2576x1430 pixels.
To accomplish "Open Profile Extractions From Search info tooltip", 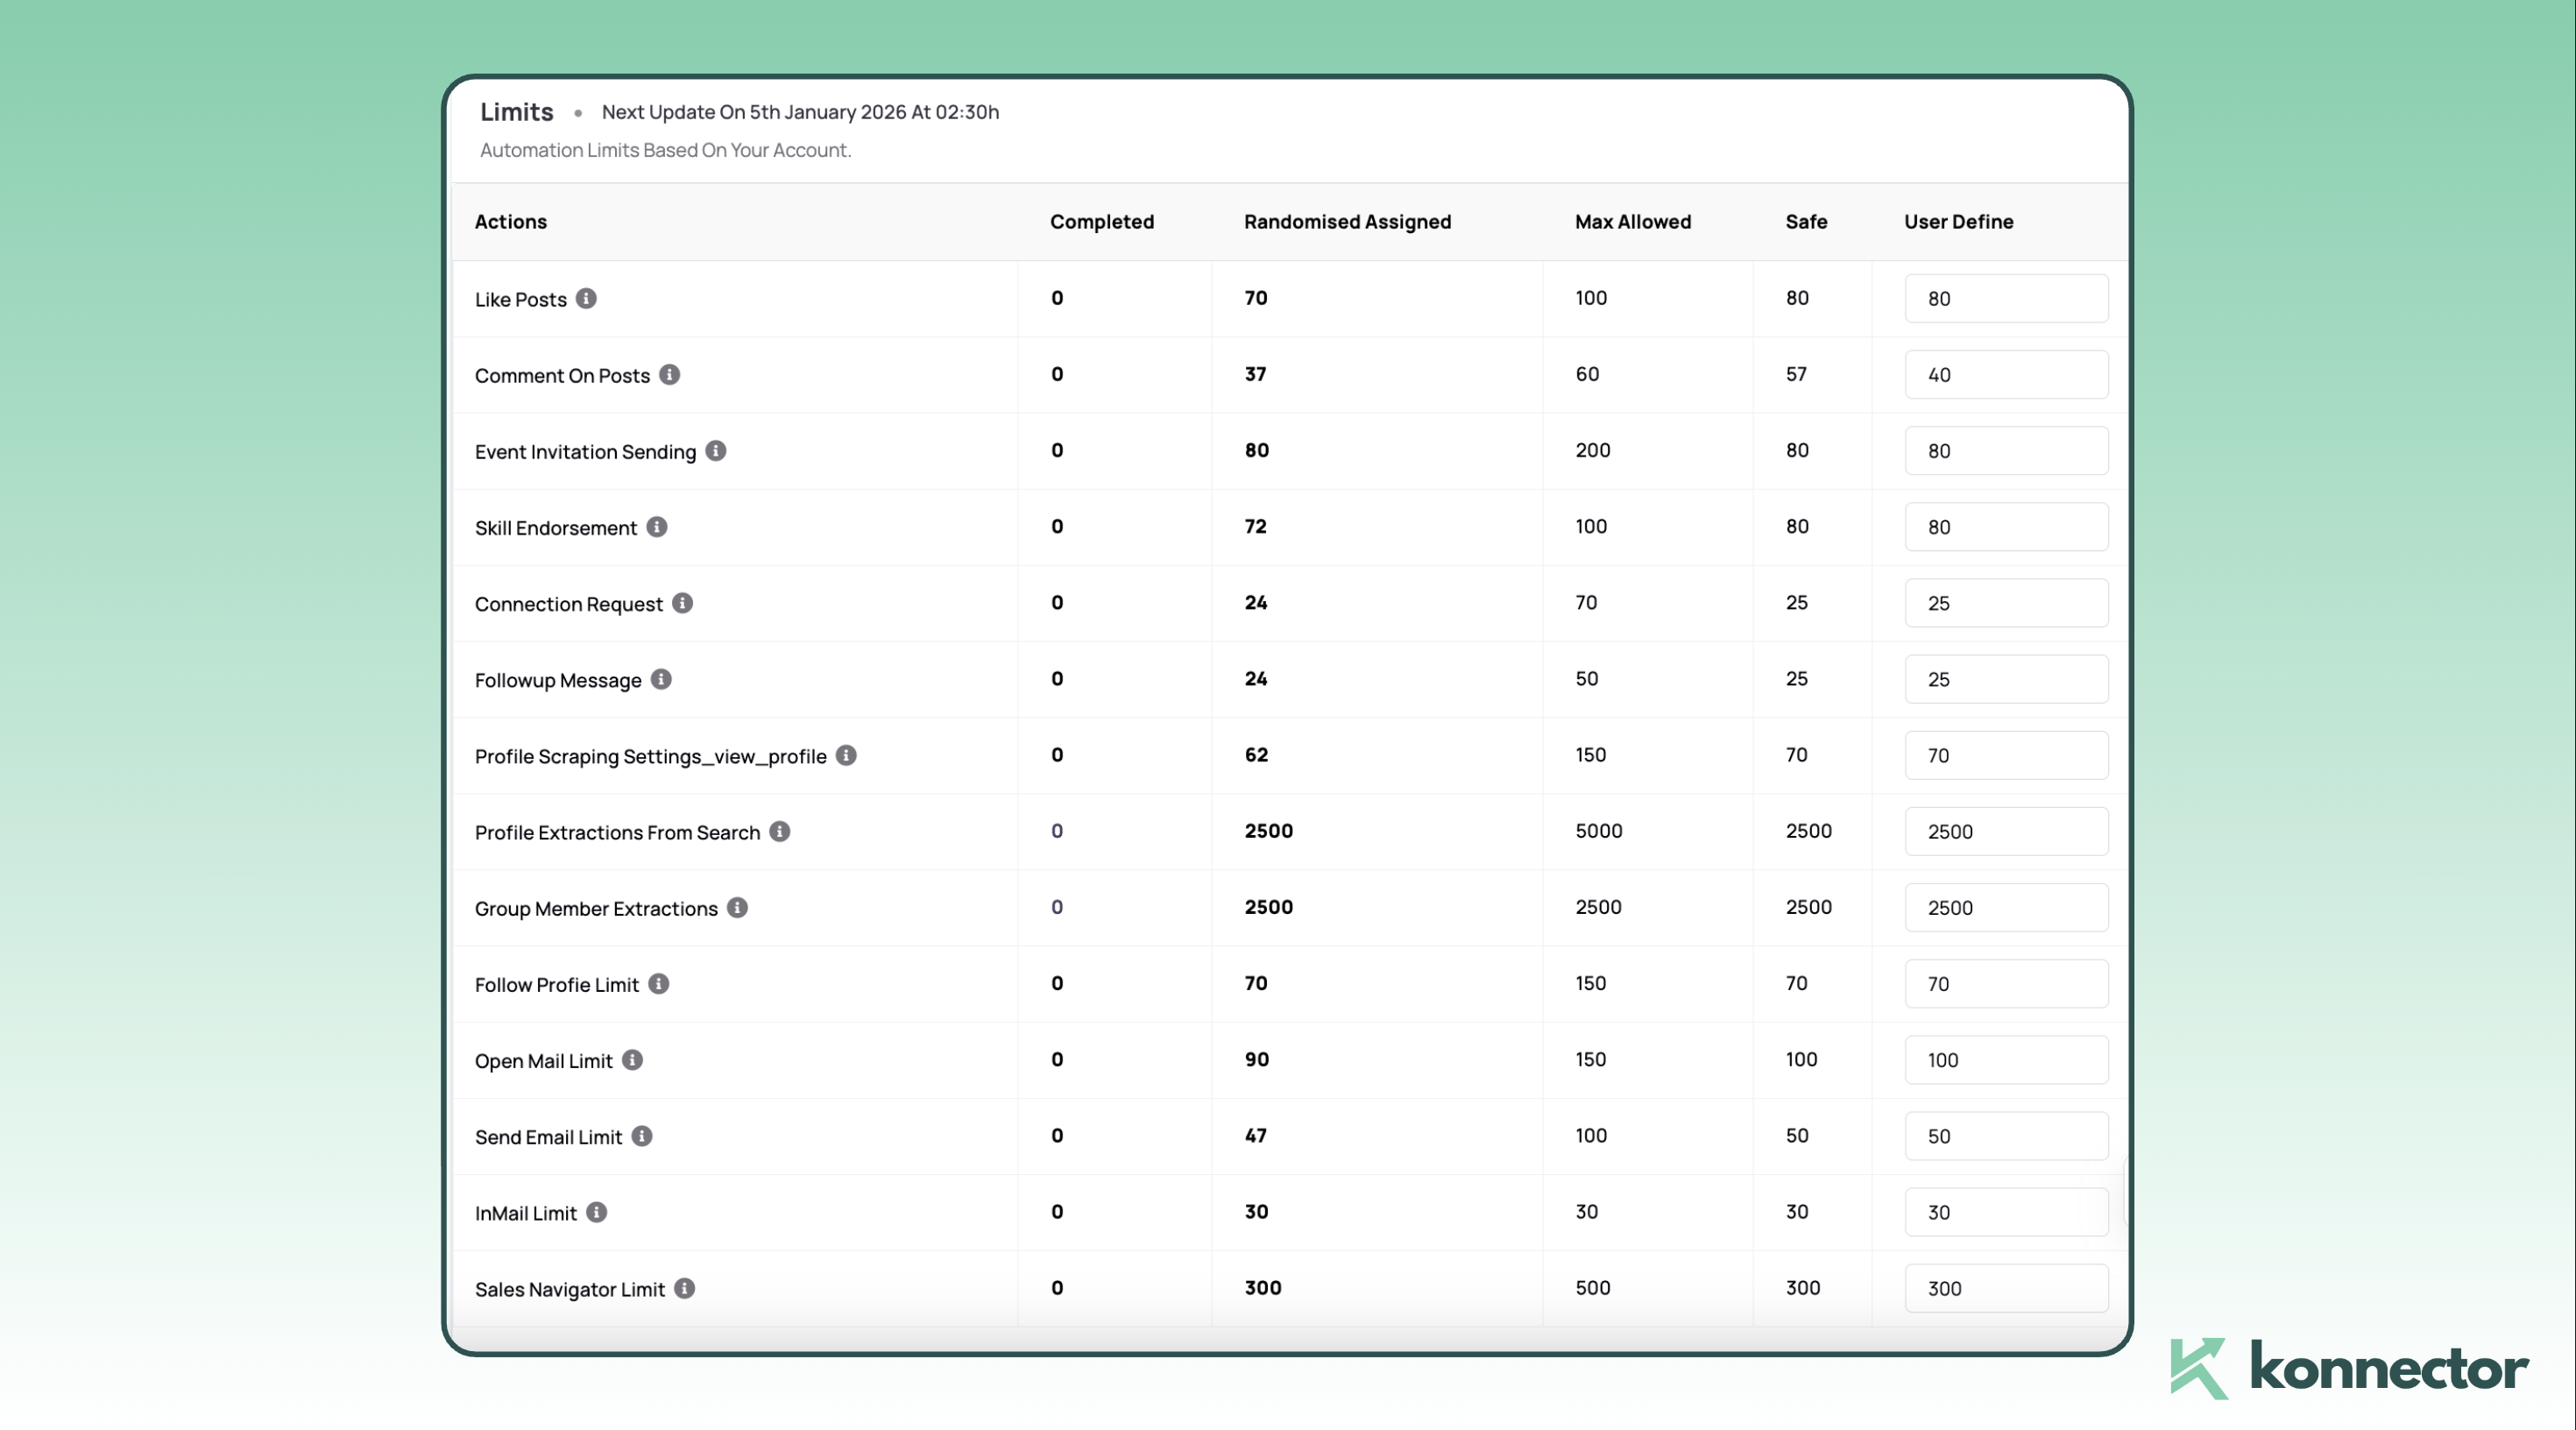I will coord(780,832).
